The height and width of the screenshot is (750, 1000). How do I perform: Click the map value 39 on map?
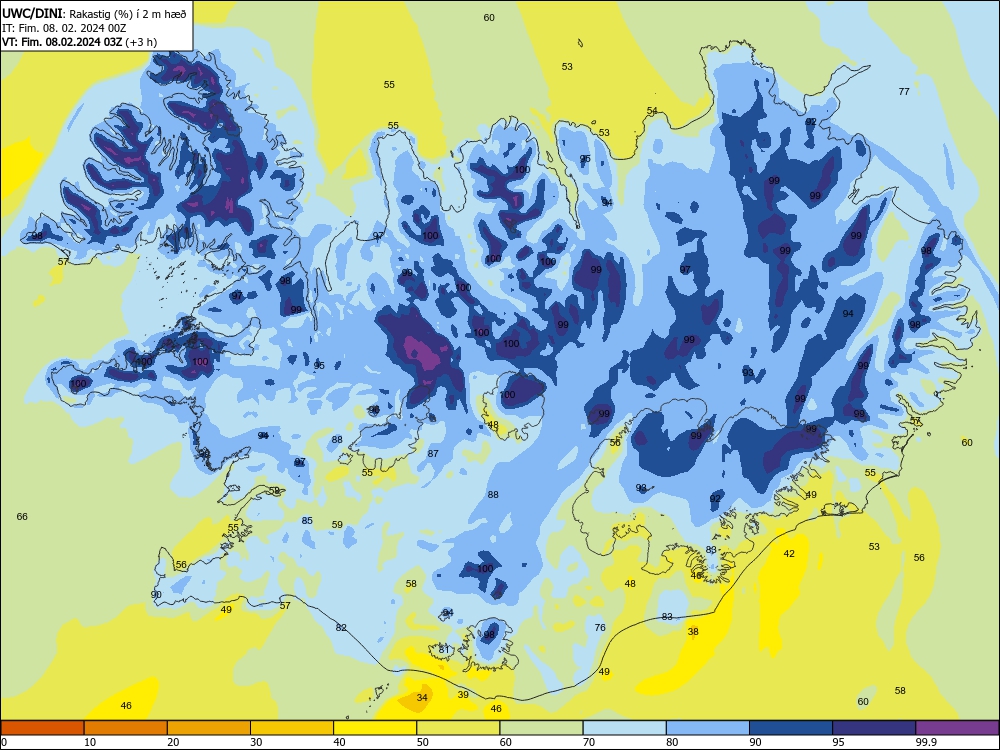pyautogui.click(x=463, y=695)
